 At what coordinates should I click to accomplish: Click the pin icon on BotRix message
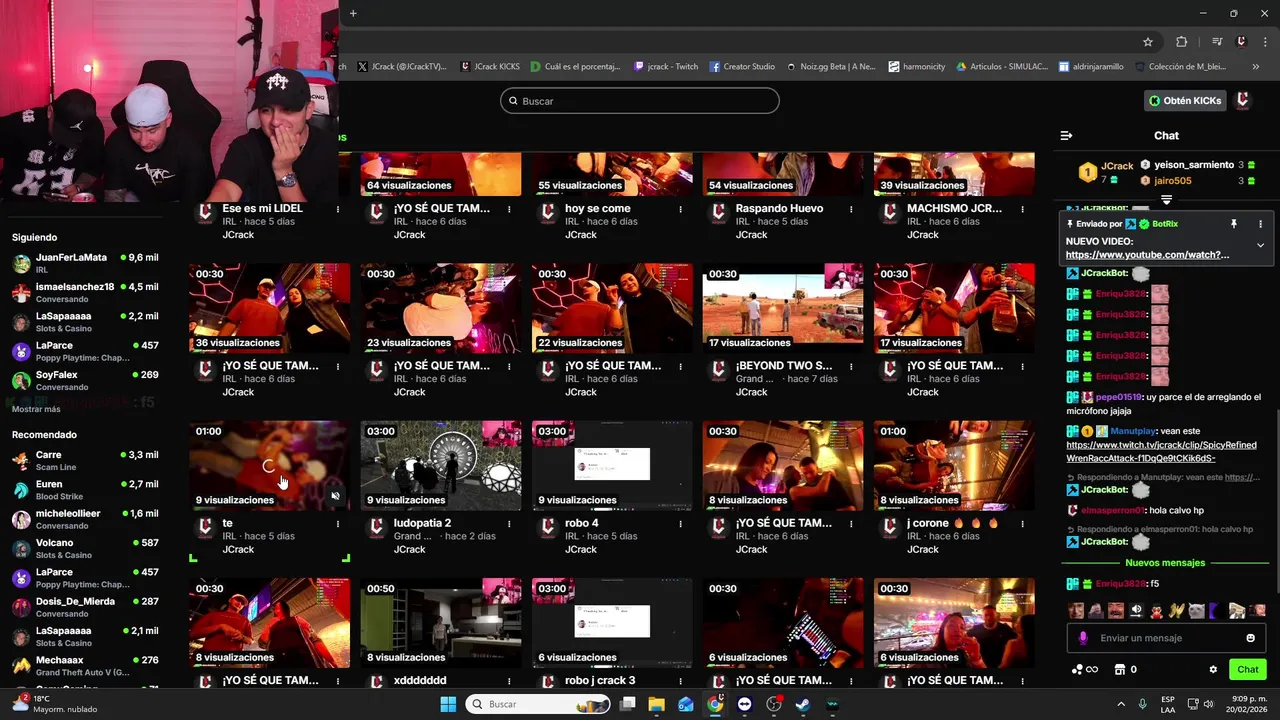coord(1234,224)
